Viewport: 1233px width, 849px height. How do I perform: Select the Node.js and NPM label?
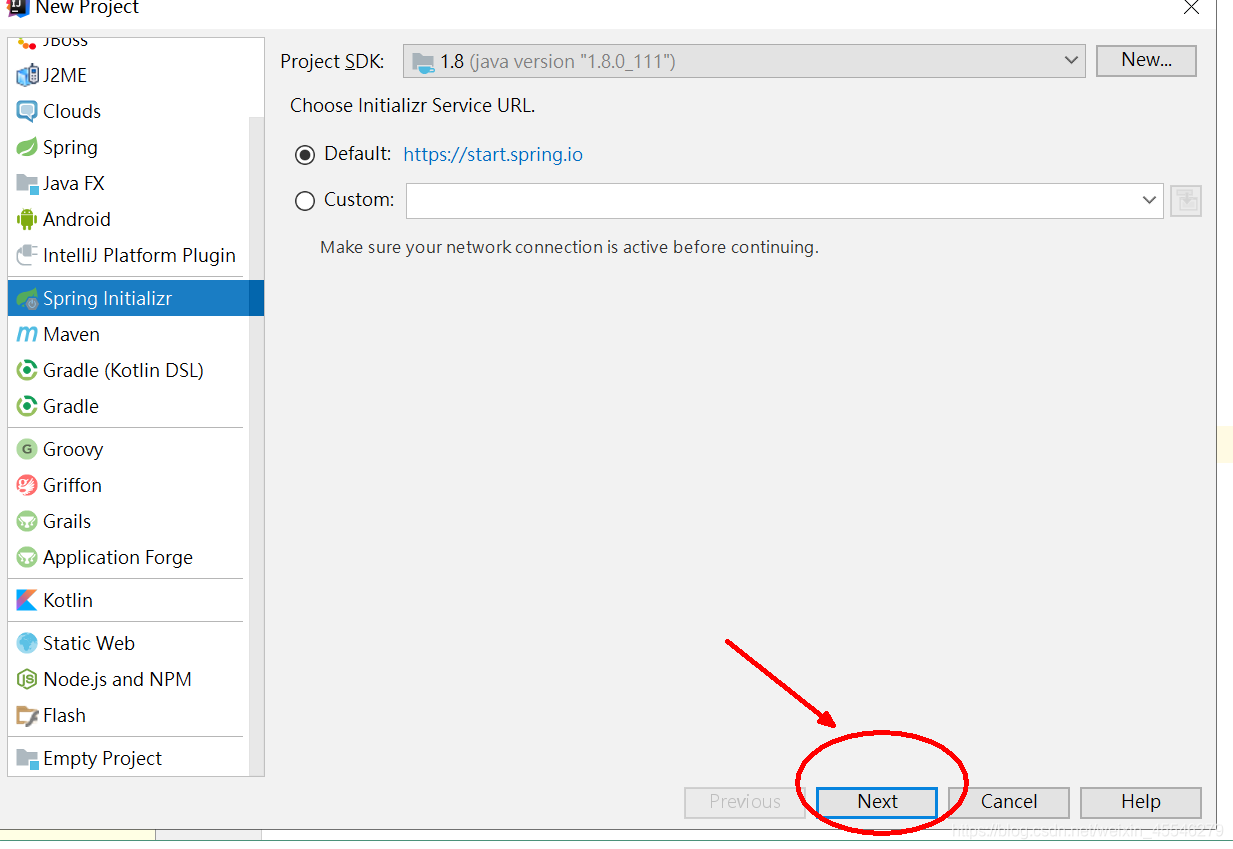click(x=117, y=679)
